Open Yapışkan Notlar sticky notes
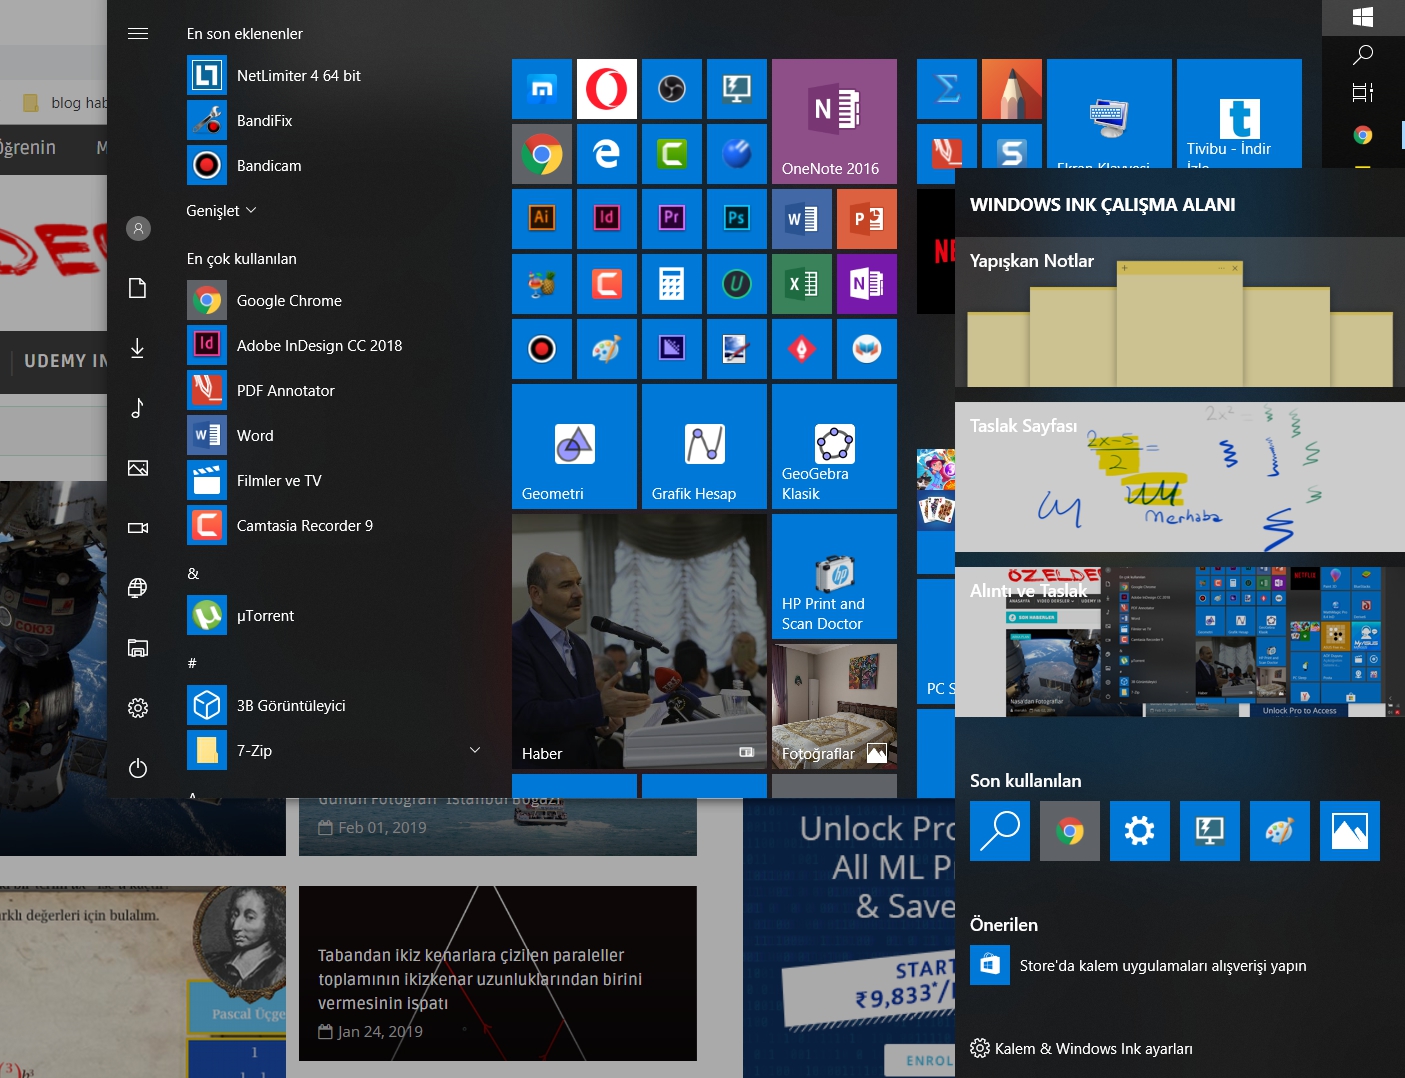This screenshot has height=1078, width=1405. click(1180, 312)
